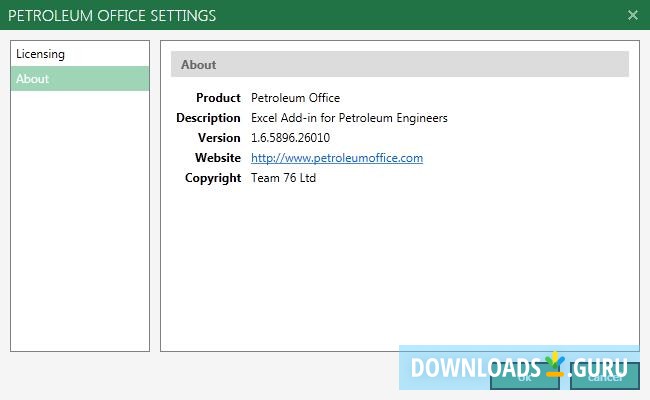The height and width of the screenshot is (400, 650).
Task: Open the Licensing settings section
Action: pos(80,54)
